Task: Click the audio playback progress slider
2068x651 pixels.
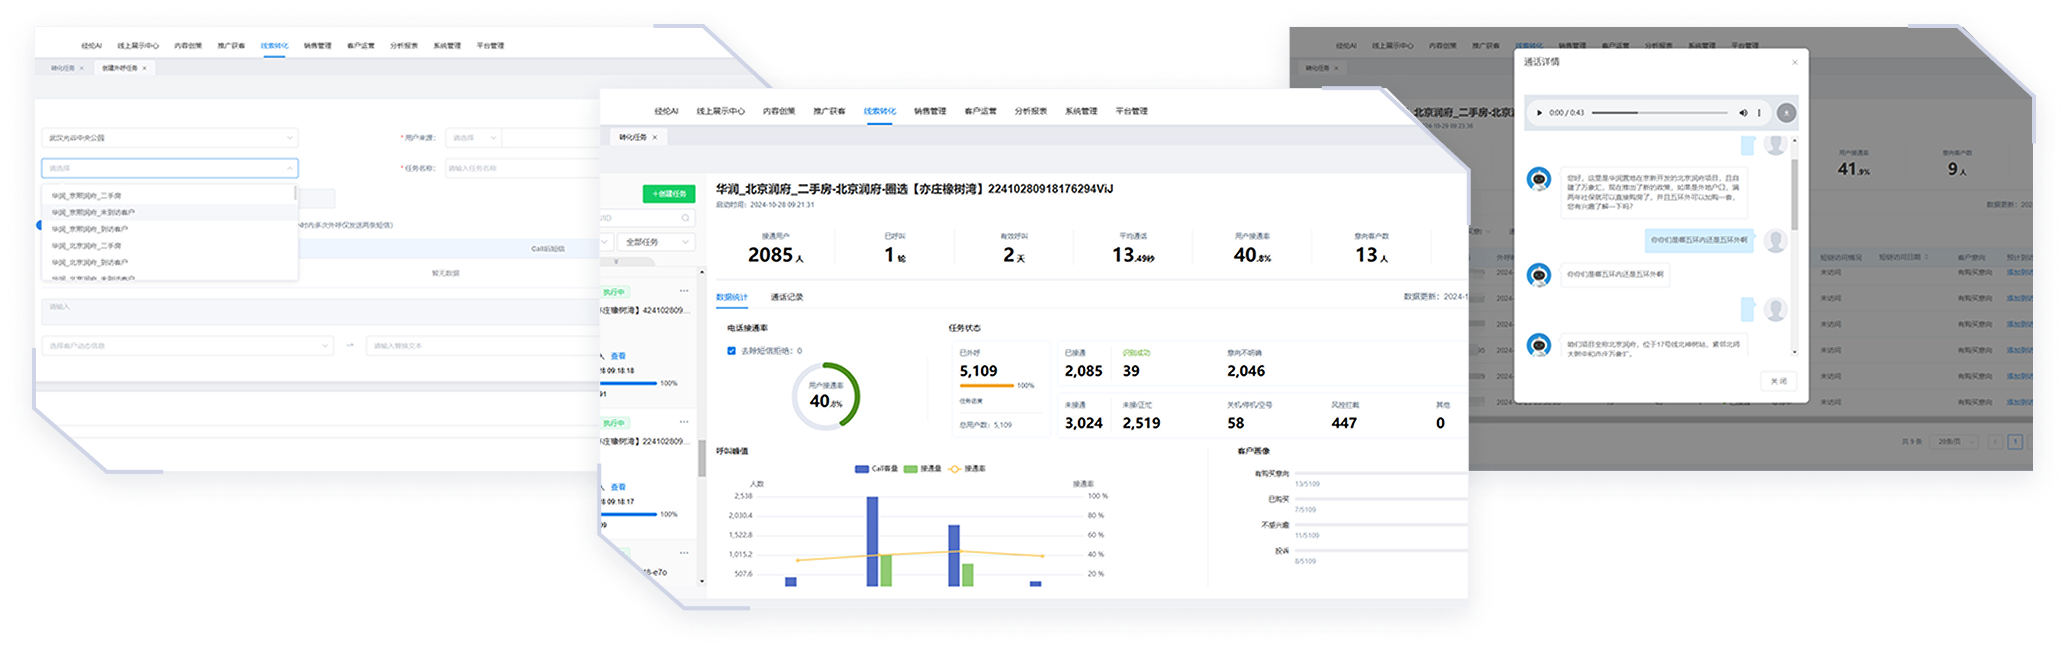Action: point(1660,113)
